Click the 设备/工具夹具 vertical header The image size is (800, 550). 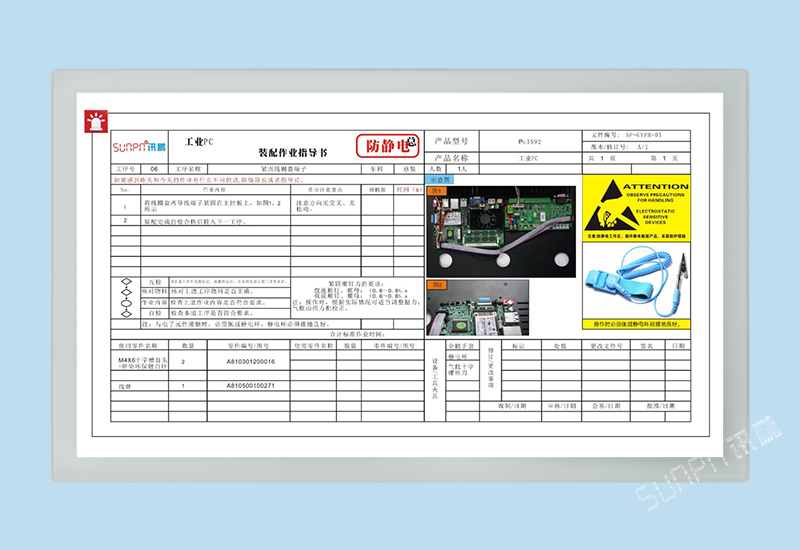[435, 379]
